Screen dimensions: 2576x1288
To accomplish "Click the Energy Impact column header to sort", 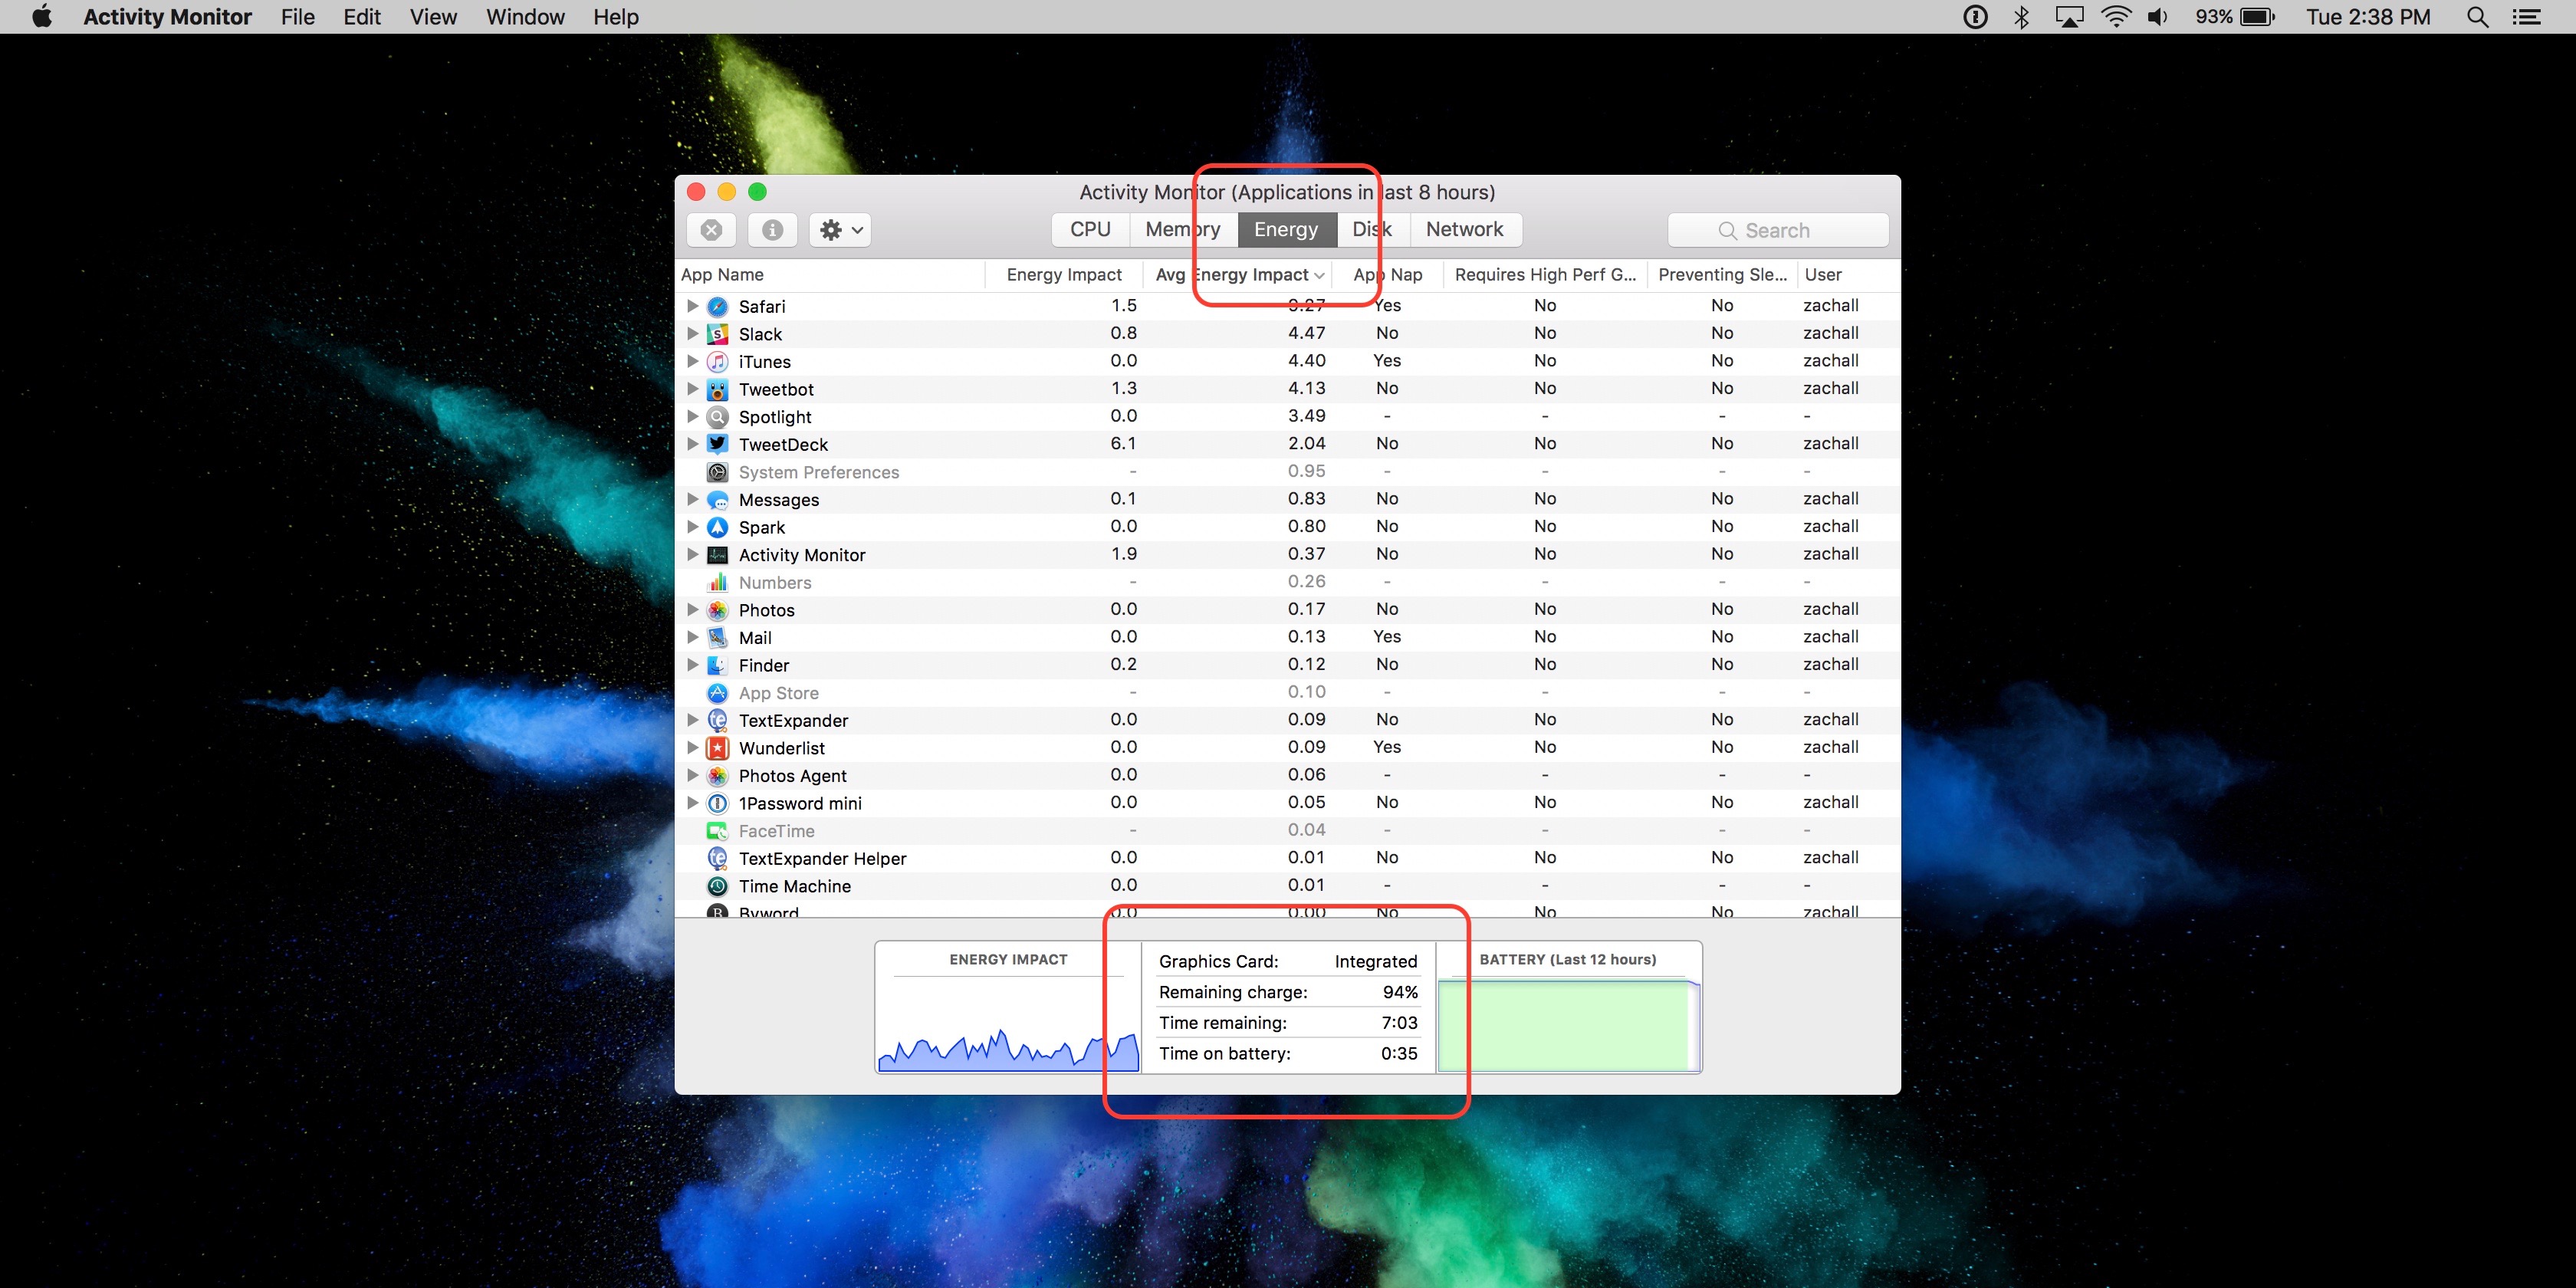I will click(x=1063, y=275).
